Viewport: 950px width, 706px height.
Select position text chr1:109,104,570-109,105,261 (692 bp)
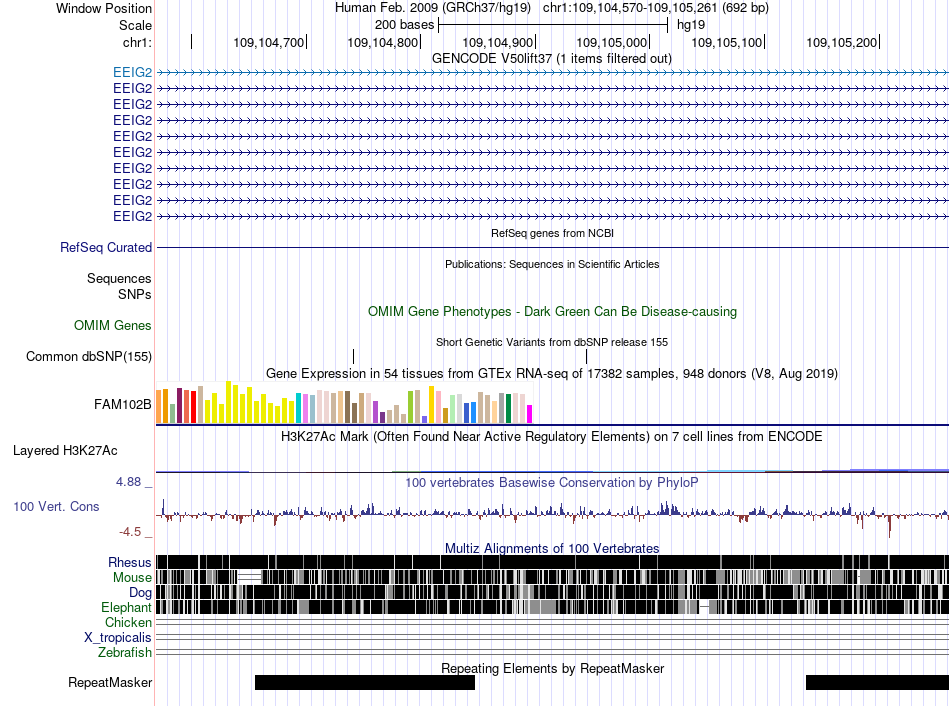coord(656,8)
